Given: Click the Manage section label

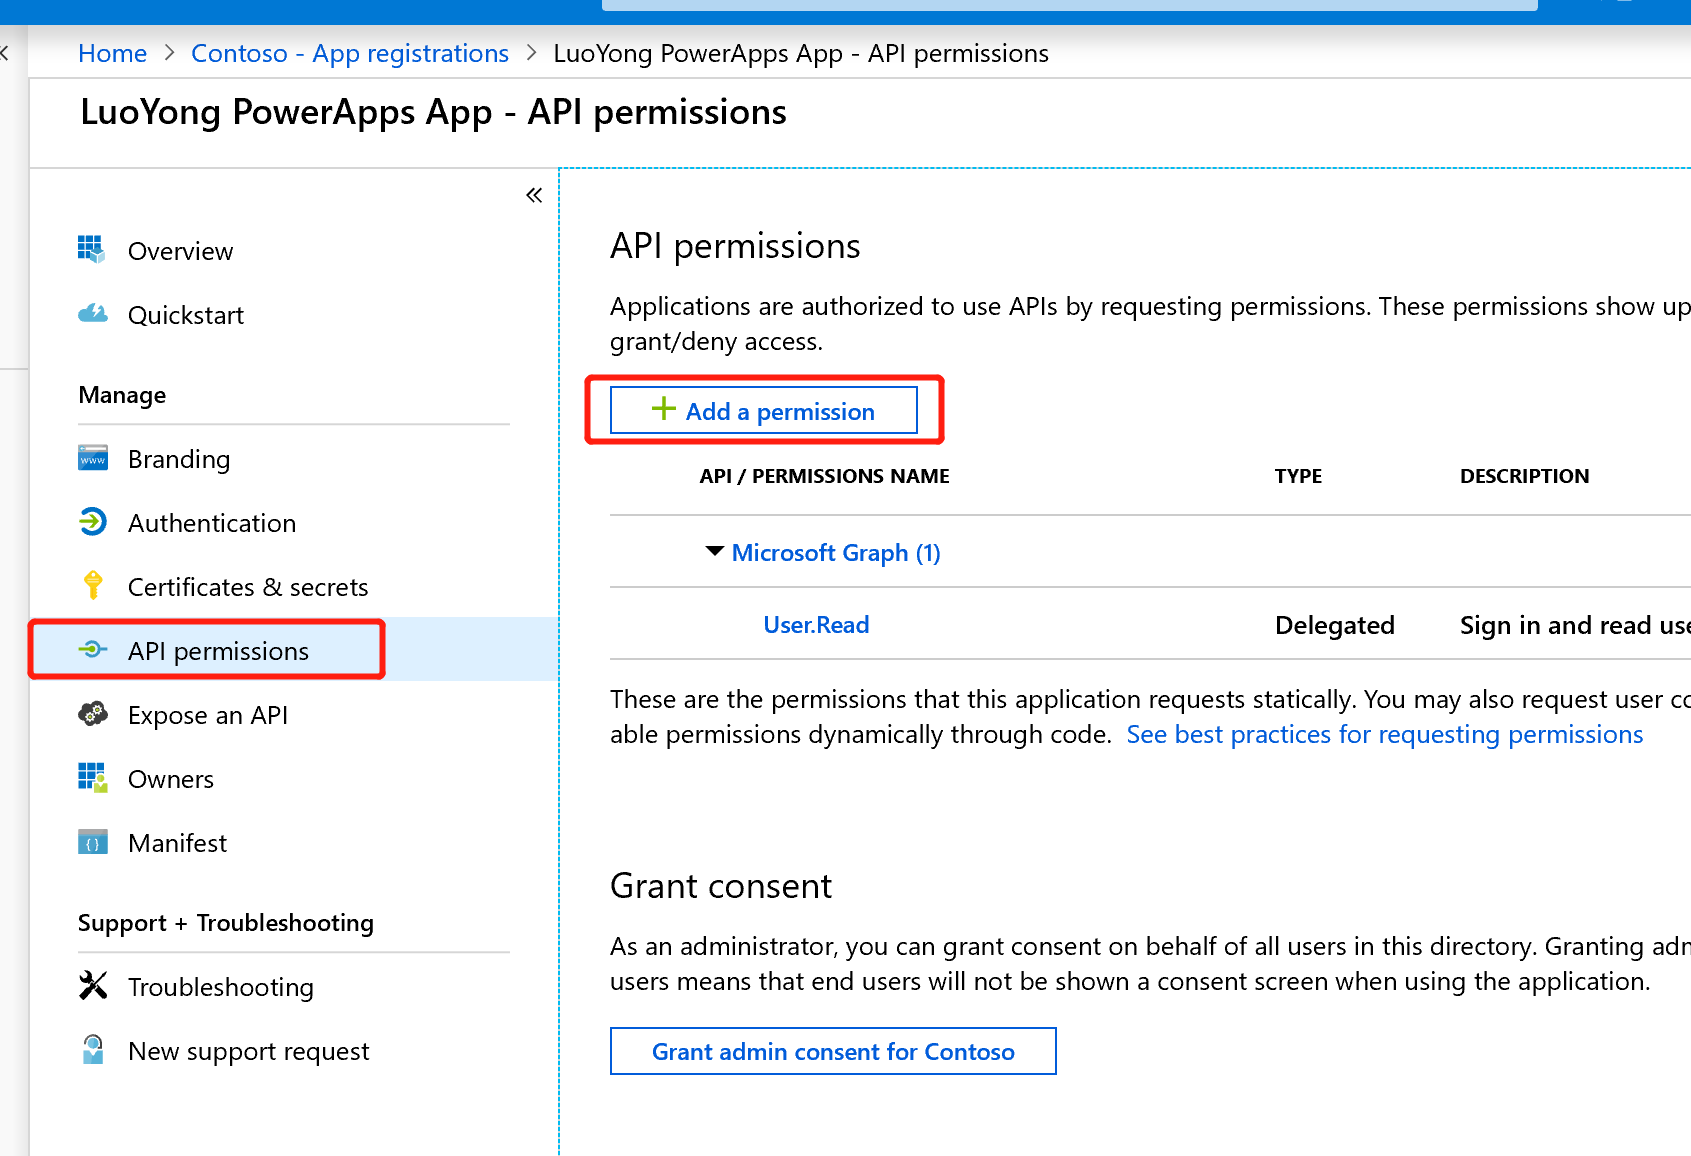Looking at the screenshot, I should 122,395.
